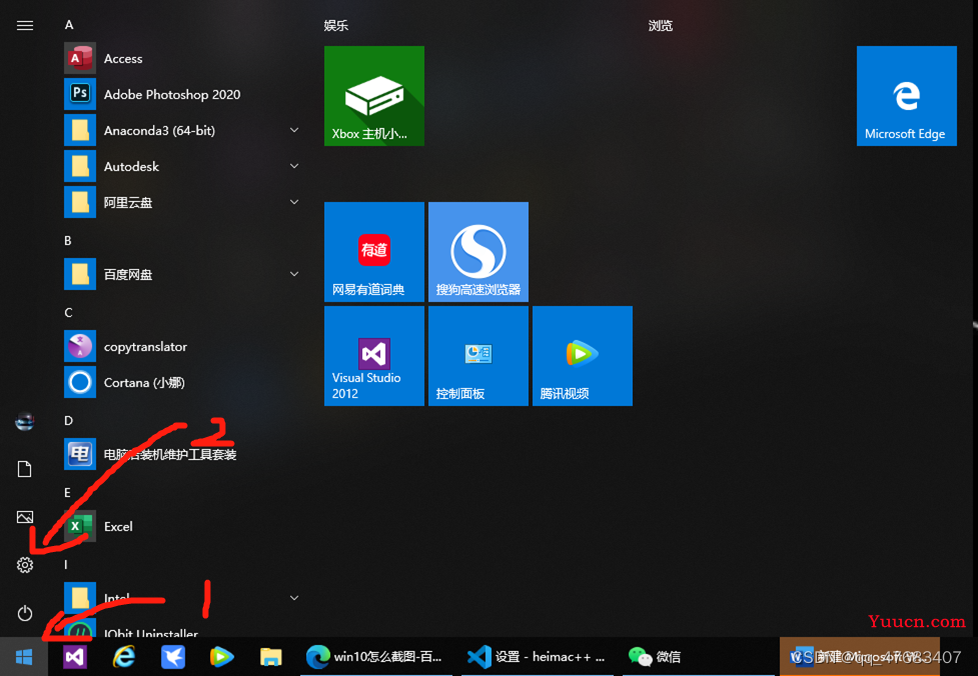Click the letter E section header
This screenshot has width=978, height=676.
[x=67, y=493]
